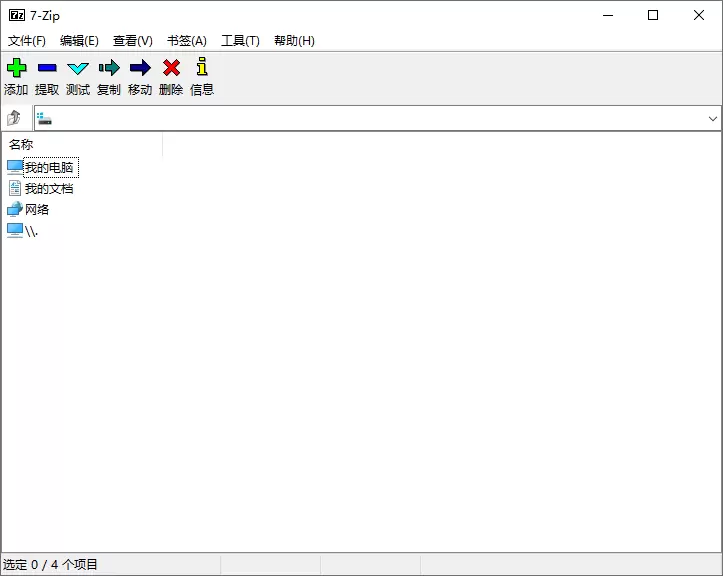Minimize the 7-Zip window
The image size is (723, 576).
[608, 15]
